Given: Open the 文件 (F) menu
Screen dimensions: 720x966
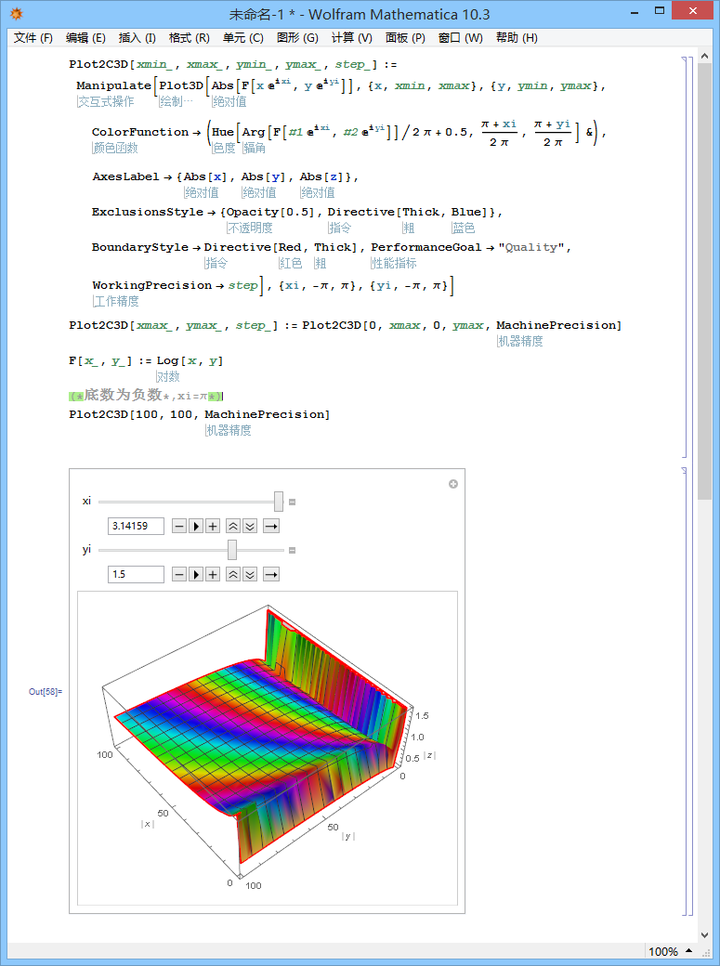Looking at the screenshot, I should [x=33, y=38].
